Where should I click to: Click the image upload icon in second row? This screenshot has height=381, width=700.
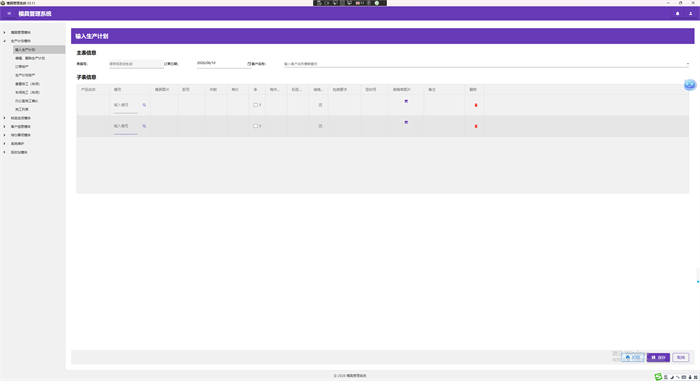406,122
